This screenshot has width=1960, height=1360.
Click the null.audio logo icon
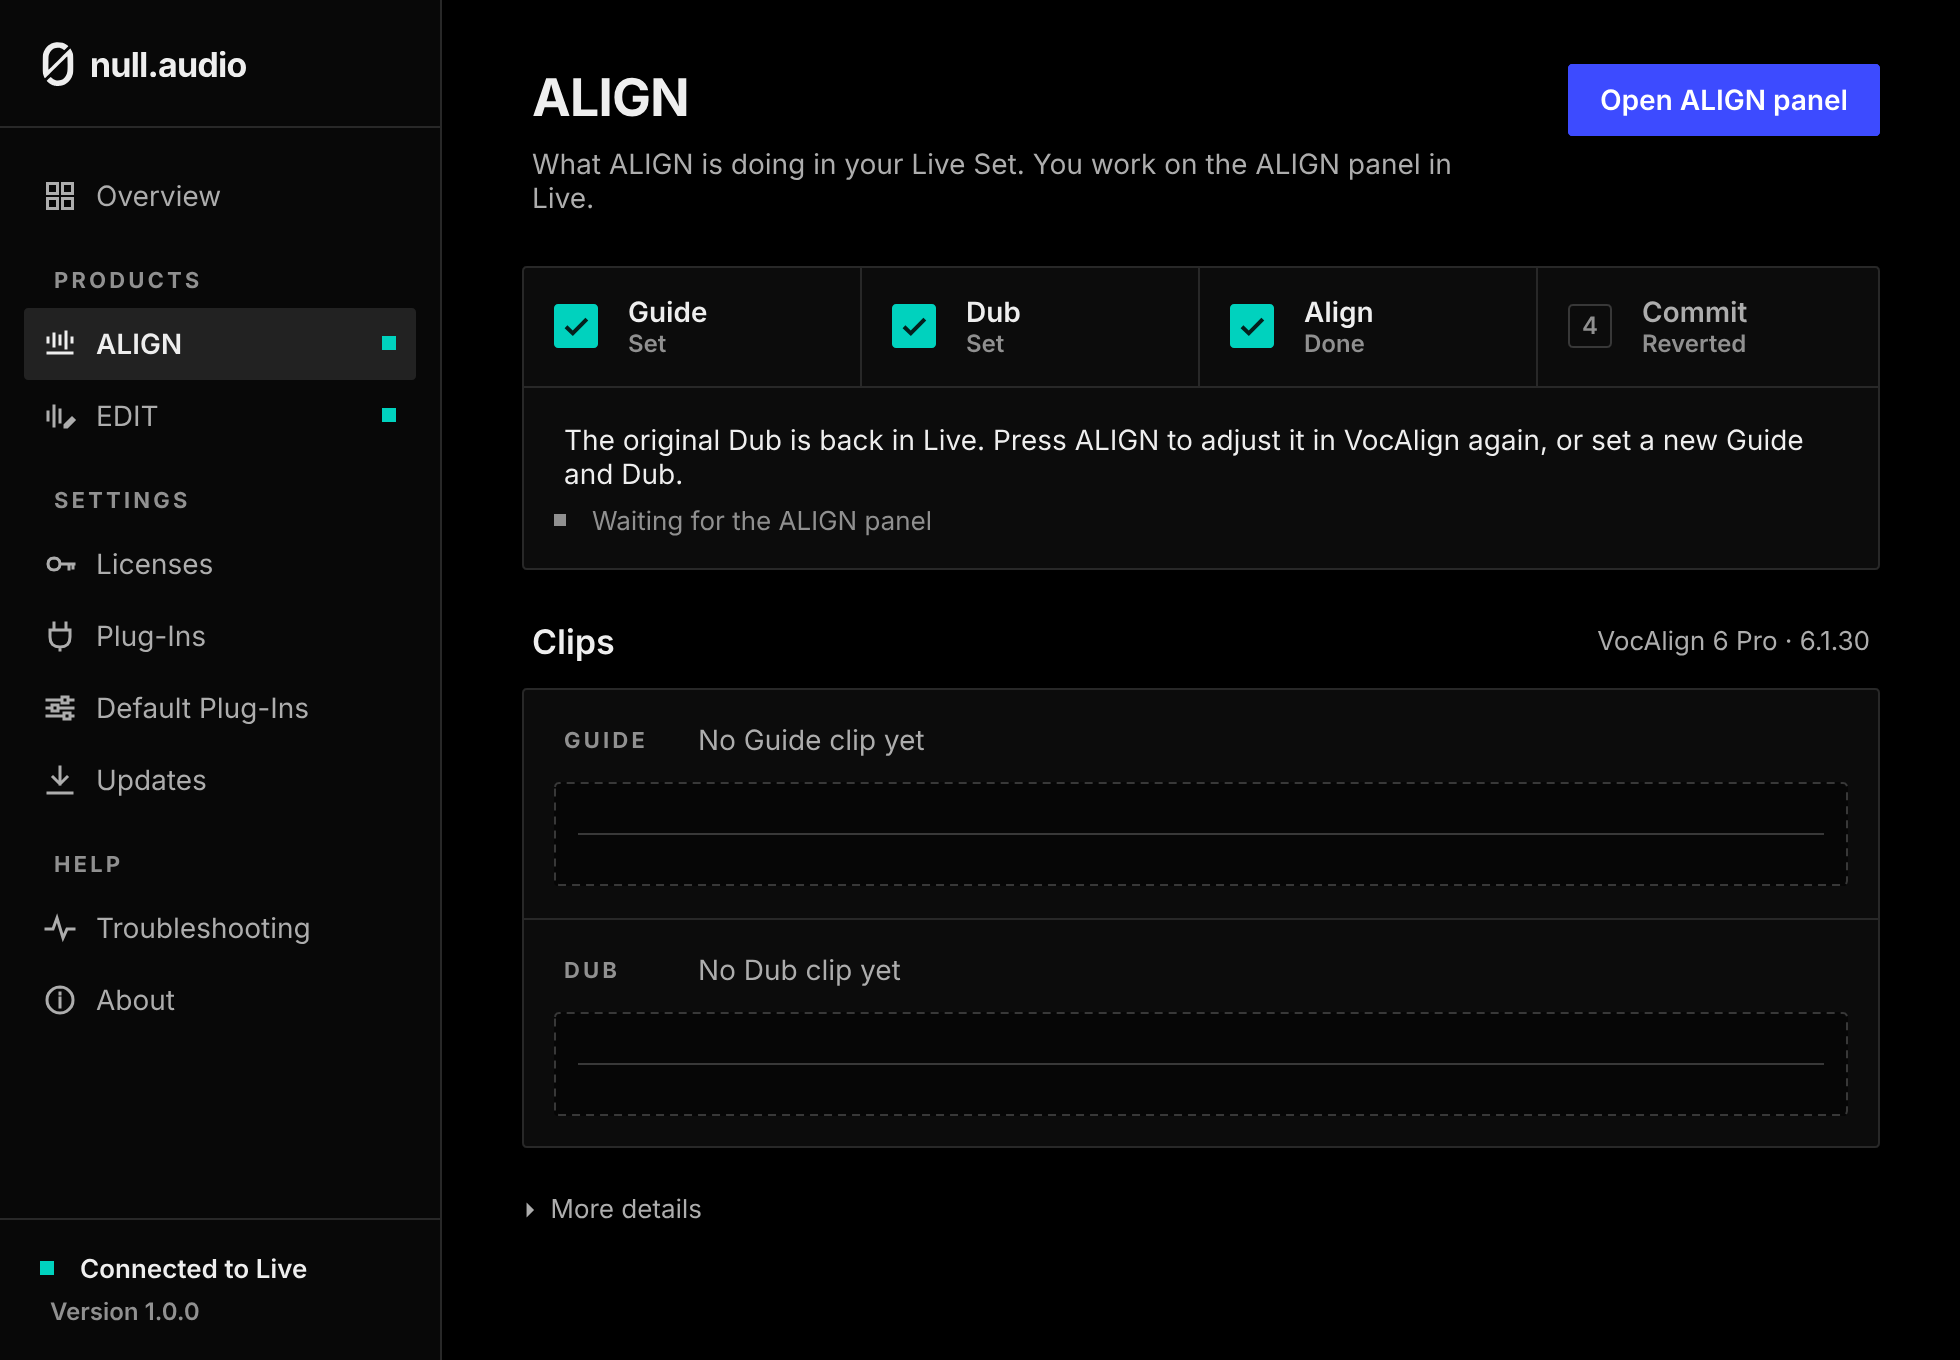click(x=58, y=65)
